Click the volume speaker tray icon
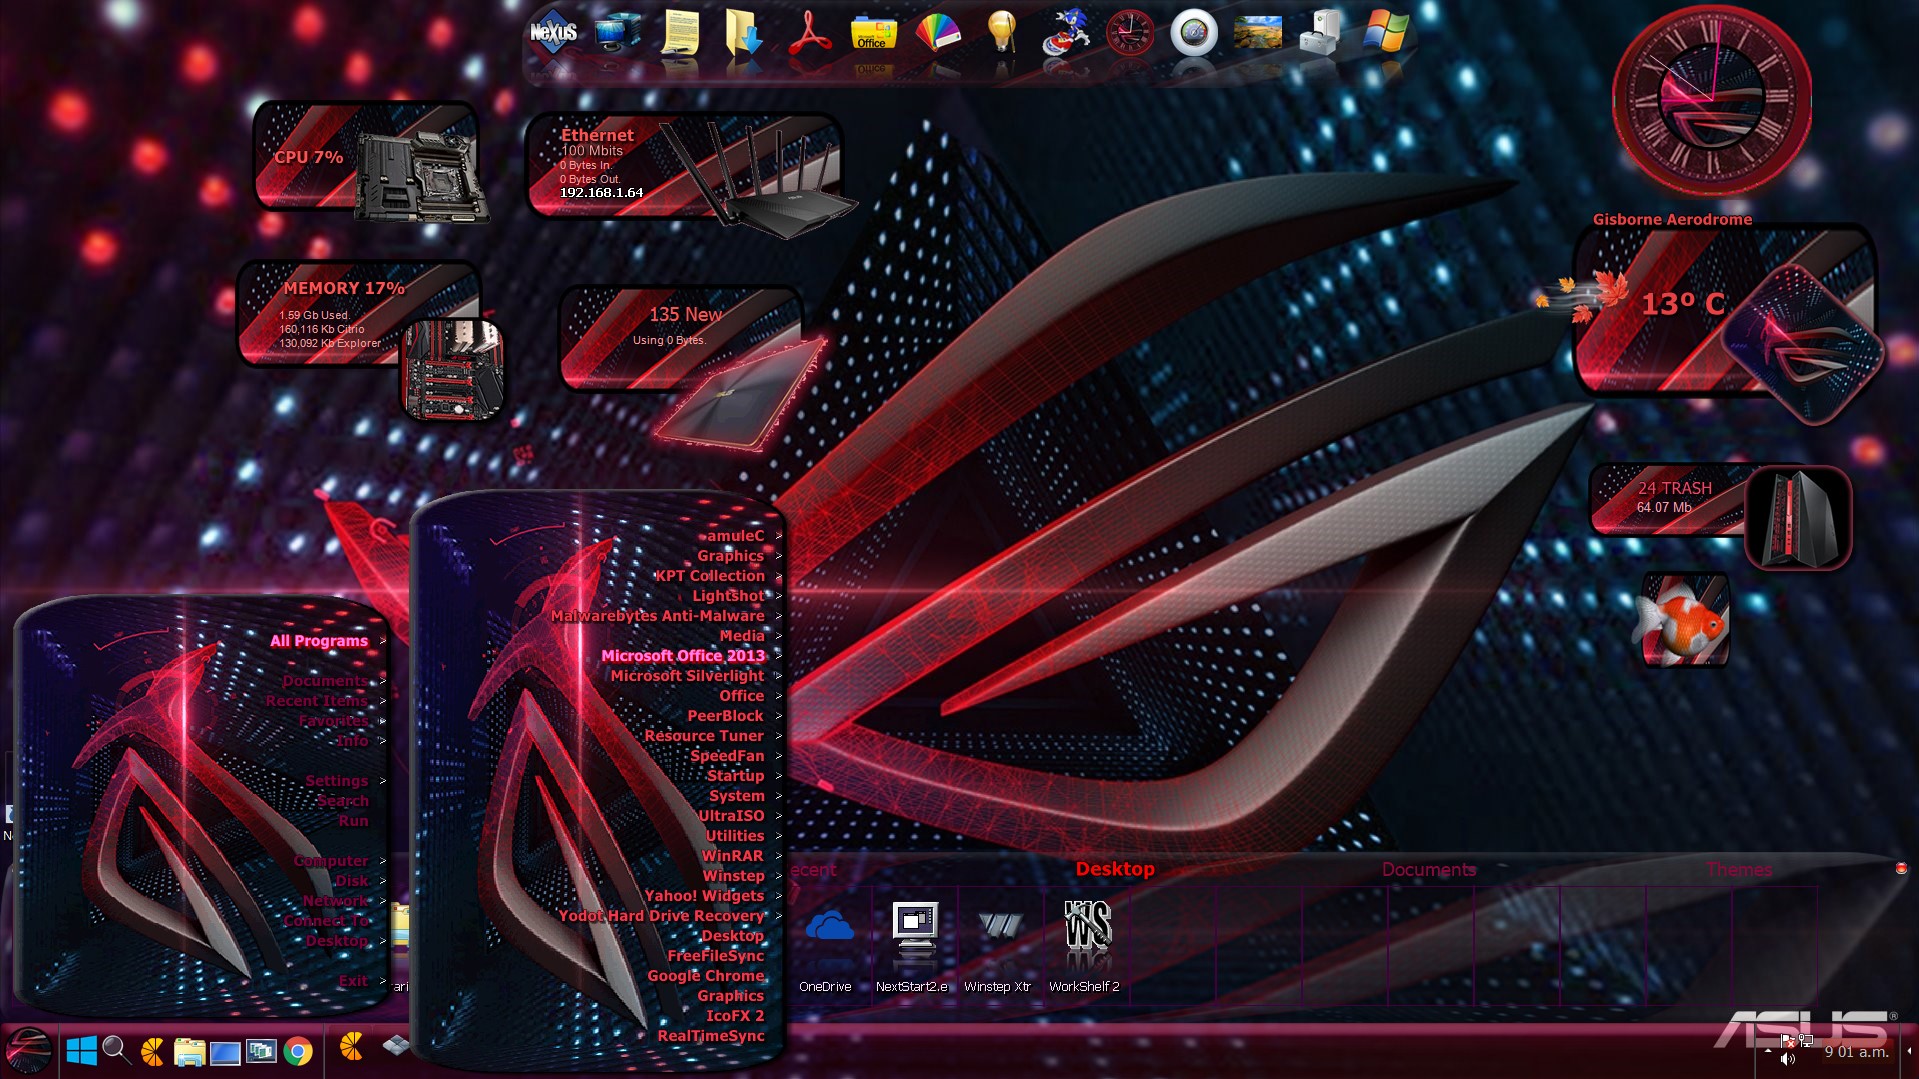1919x1079 pixels. tap(1788, 1059)
